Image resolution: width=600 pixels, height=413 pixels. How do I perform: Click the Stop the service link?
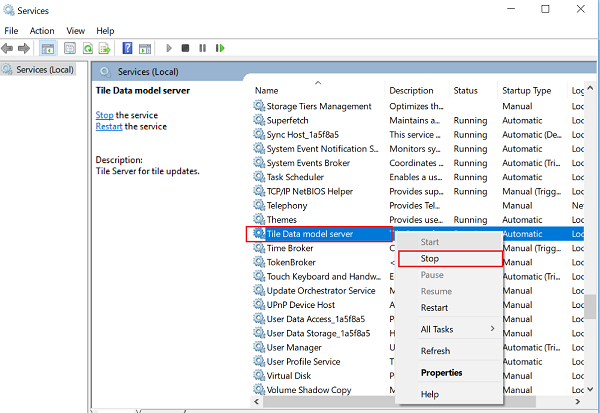pos(104,115)
